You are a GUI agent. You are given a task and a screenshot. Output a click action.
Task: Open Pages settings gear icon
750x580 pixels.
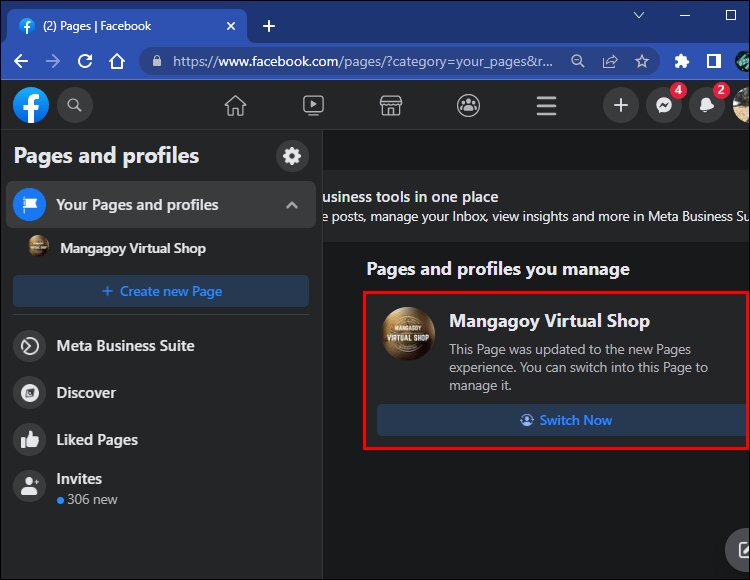(292, 156)
